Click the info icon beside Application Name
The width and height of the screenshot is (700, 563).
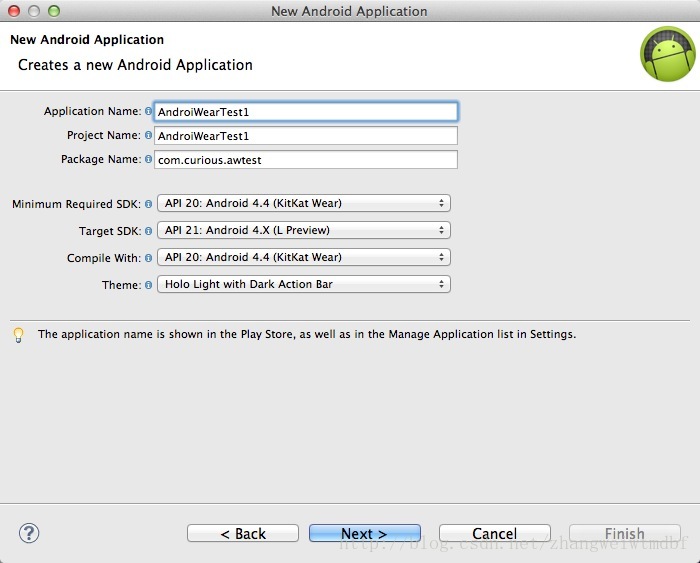[x=148, y=111]
